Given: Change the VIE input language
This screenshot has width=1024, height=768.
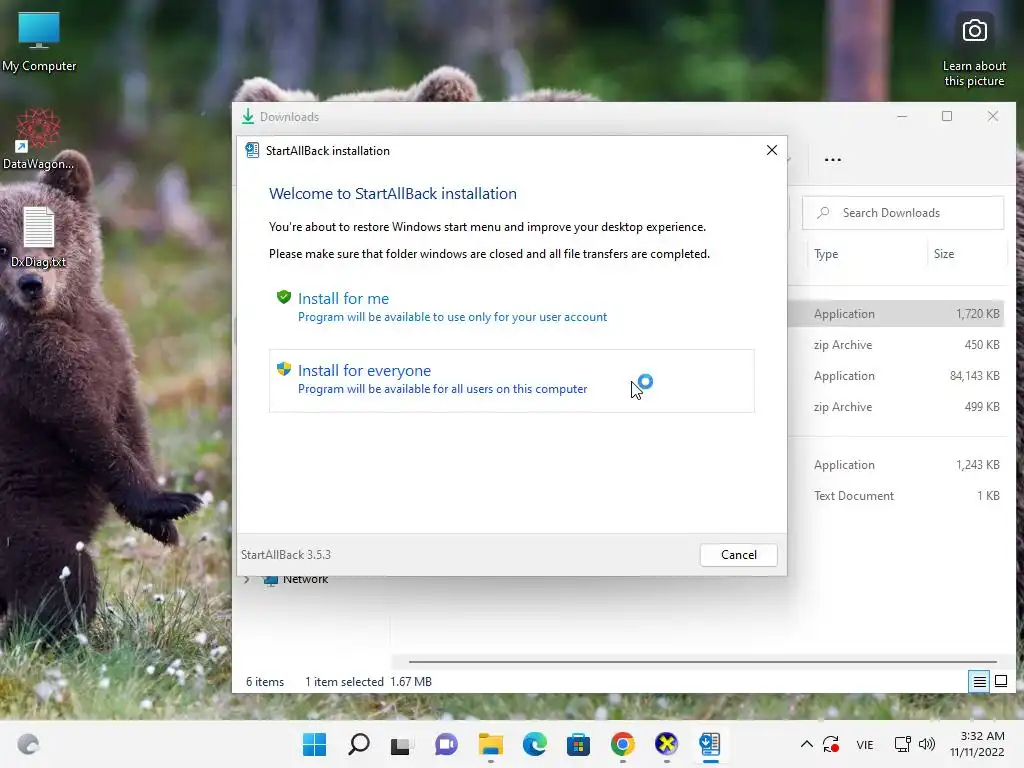Looking at the screenshot, I should (x=865, y=744).
